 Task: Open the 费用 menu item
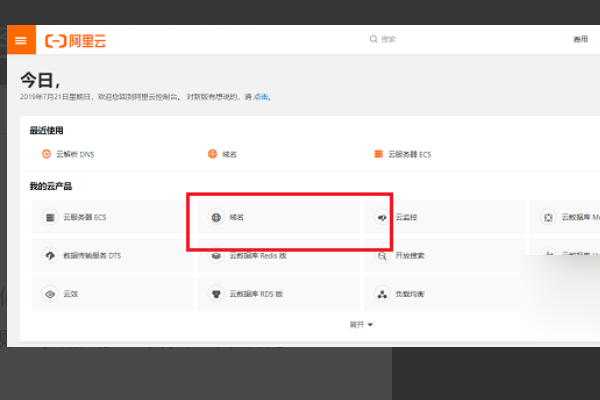coord(580,39)
